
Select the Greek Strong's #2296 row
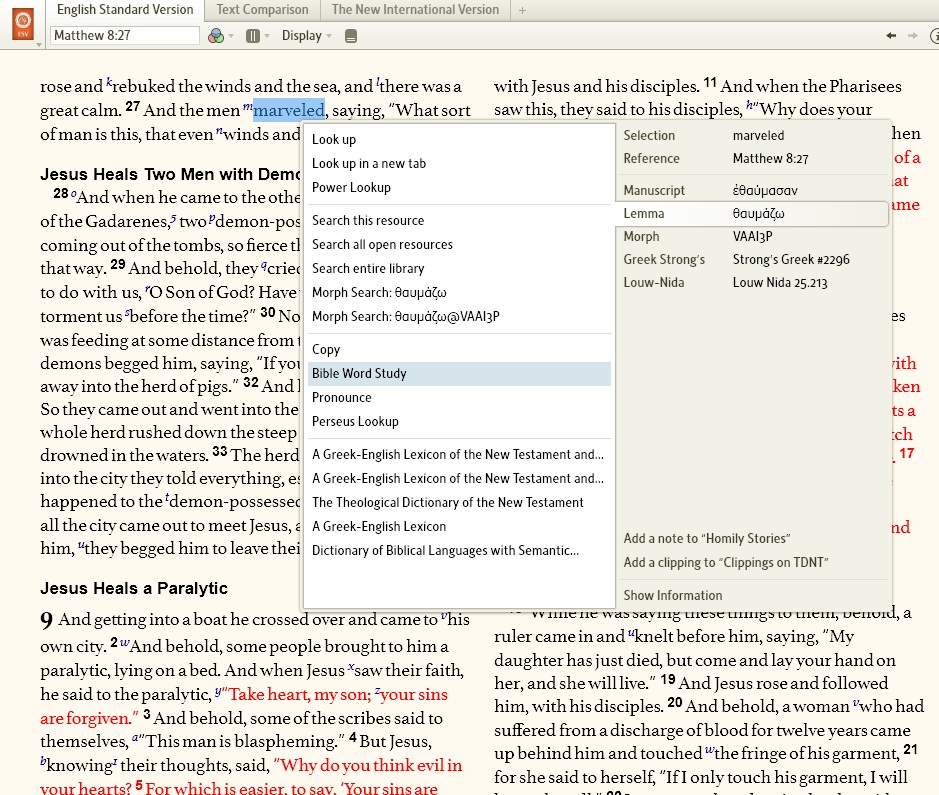click(753, 260)
